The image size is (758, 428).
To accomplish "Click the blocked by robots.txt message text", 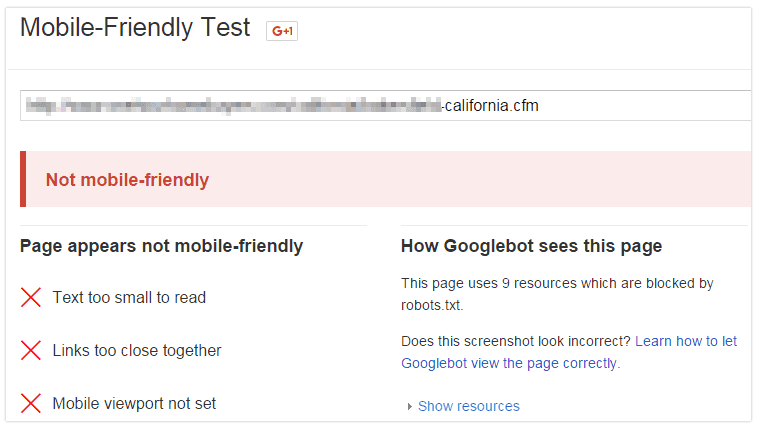I will [x=557, y=294].
